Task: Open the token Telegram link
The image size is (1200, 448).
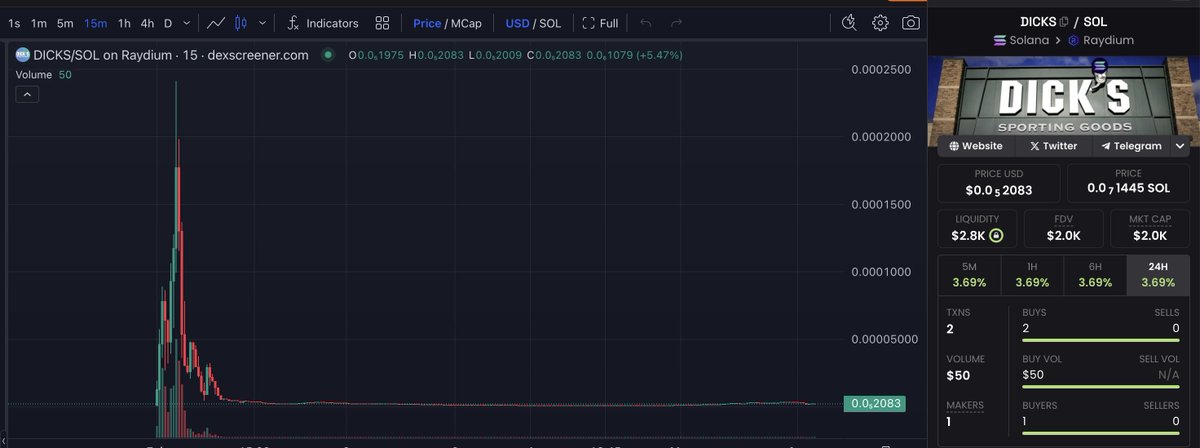Action: 1131,146
